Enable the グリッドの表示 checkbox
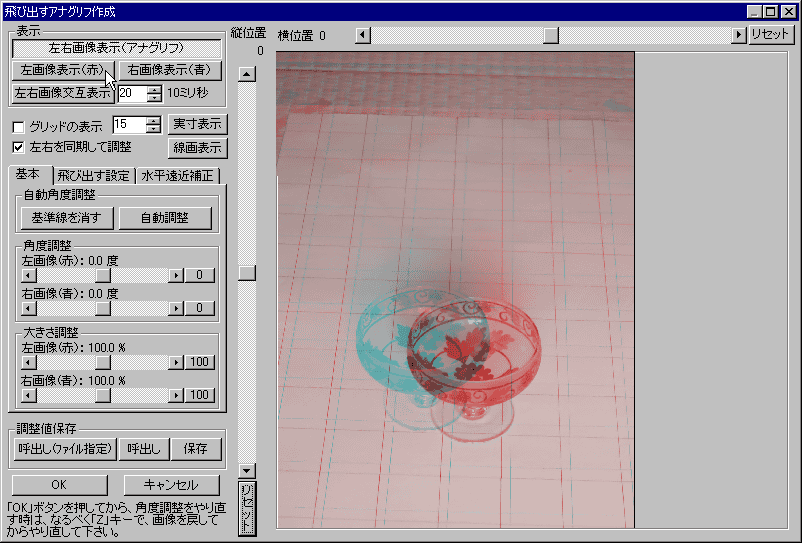This screenshot has width=802, height=543. [x=18, y=127]
